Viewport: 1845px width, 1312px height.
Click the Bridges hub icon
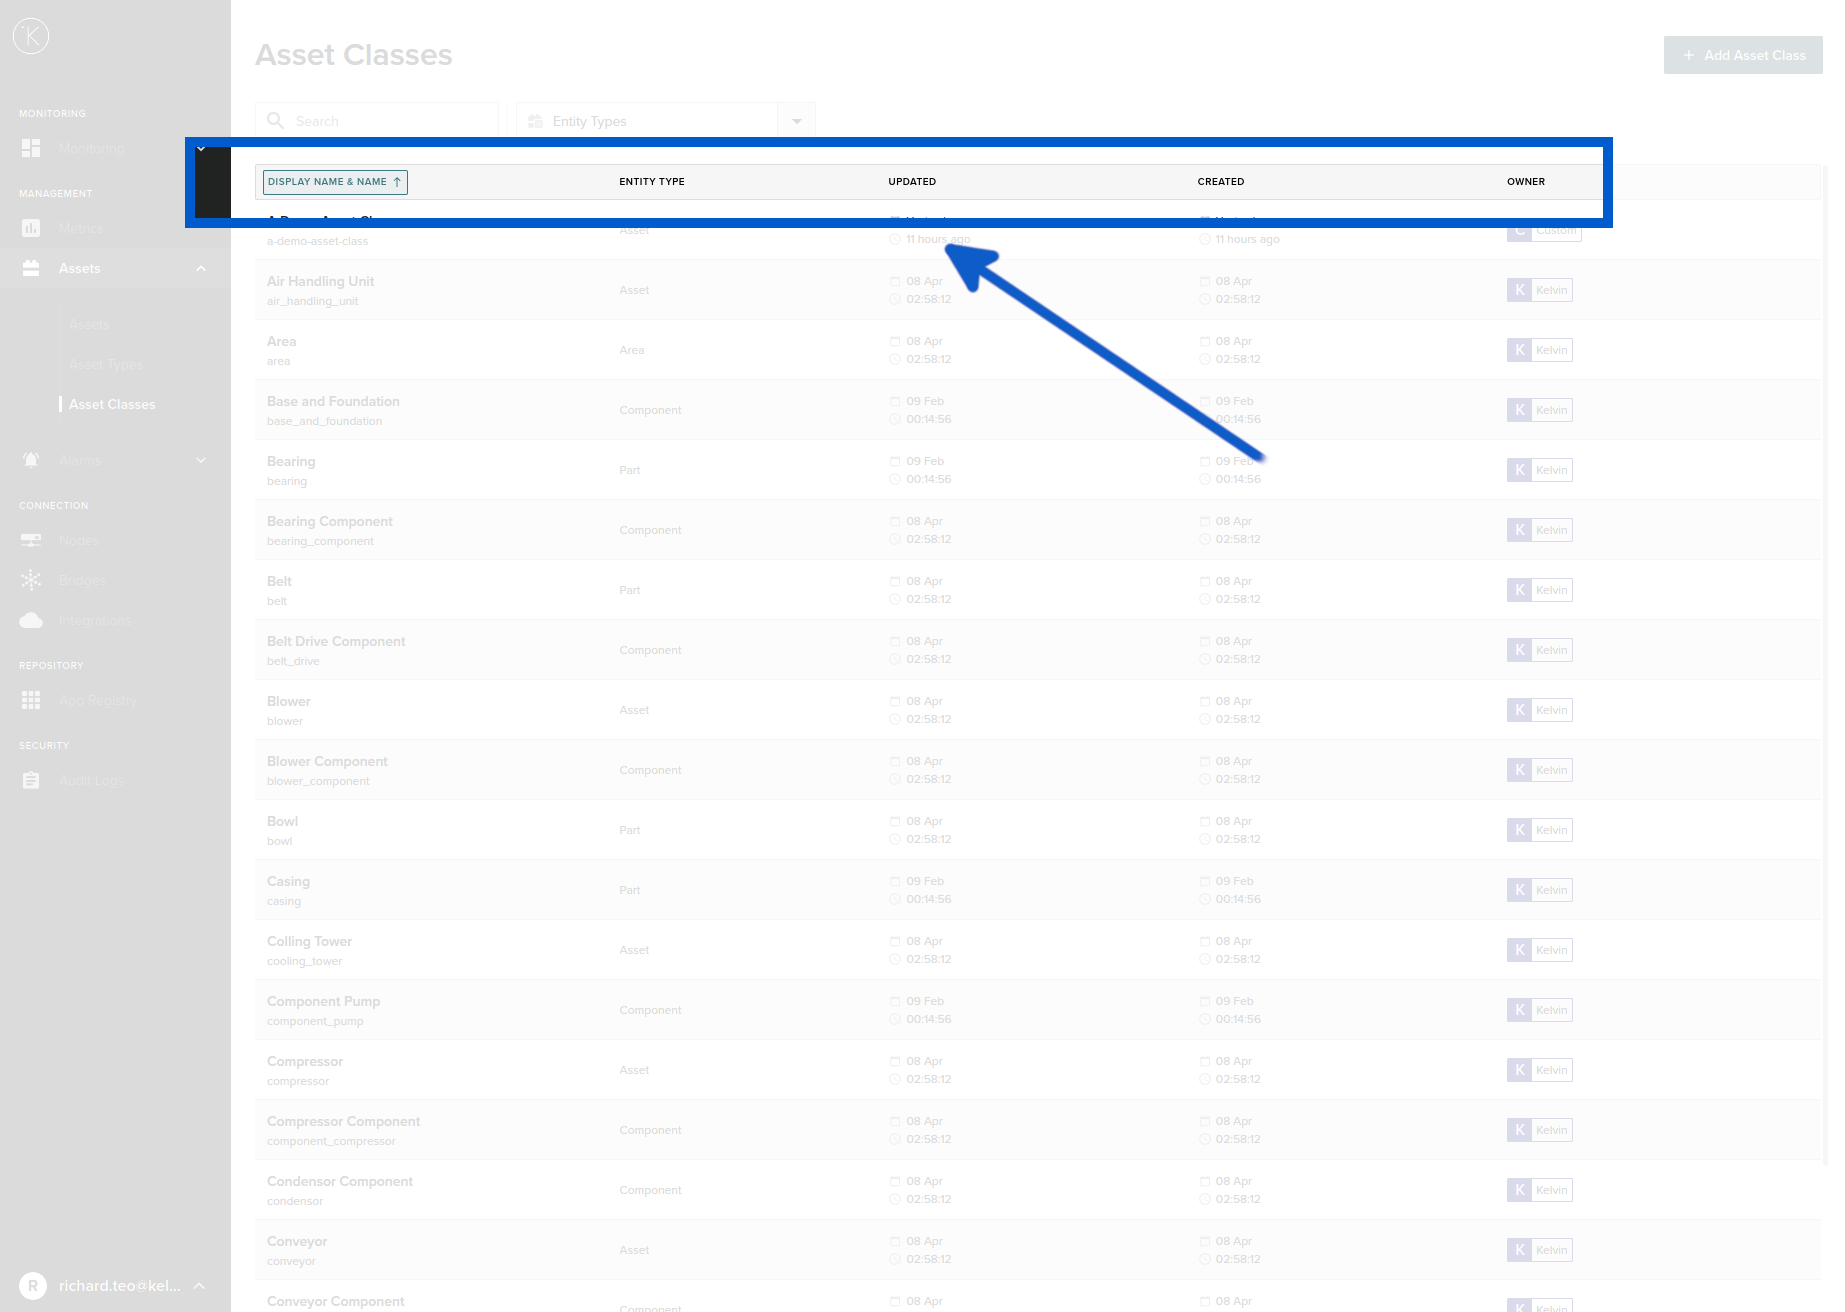click(x=31, y=580)
